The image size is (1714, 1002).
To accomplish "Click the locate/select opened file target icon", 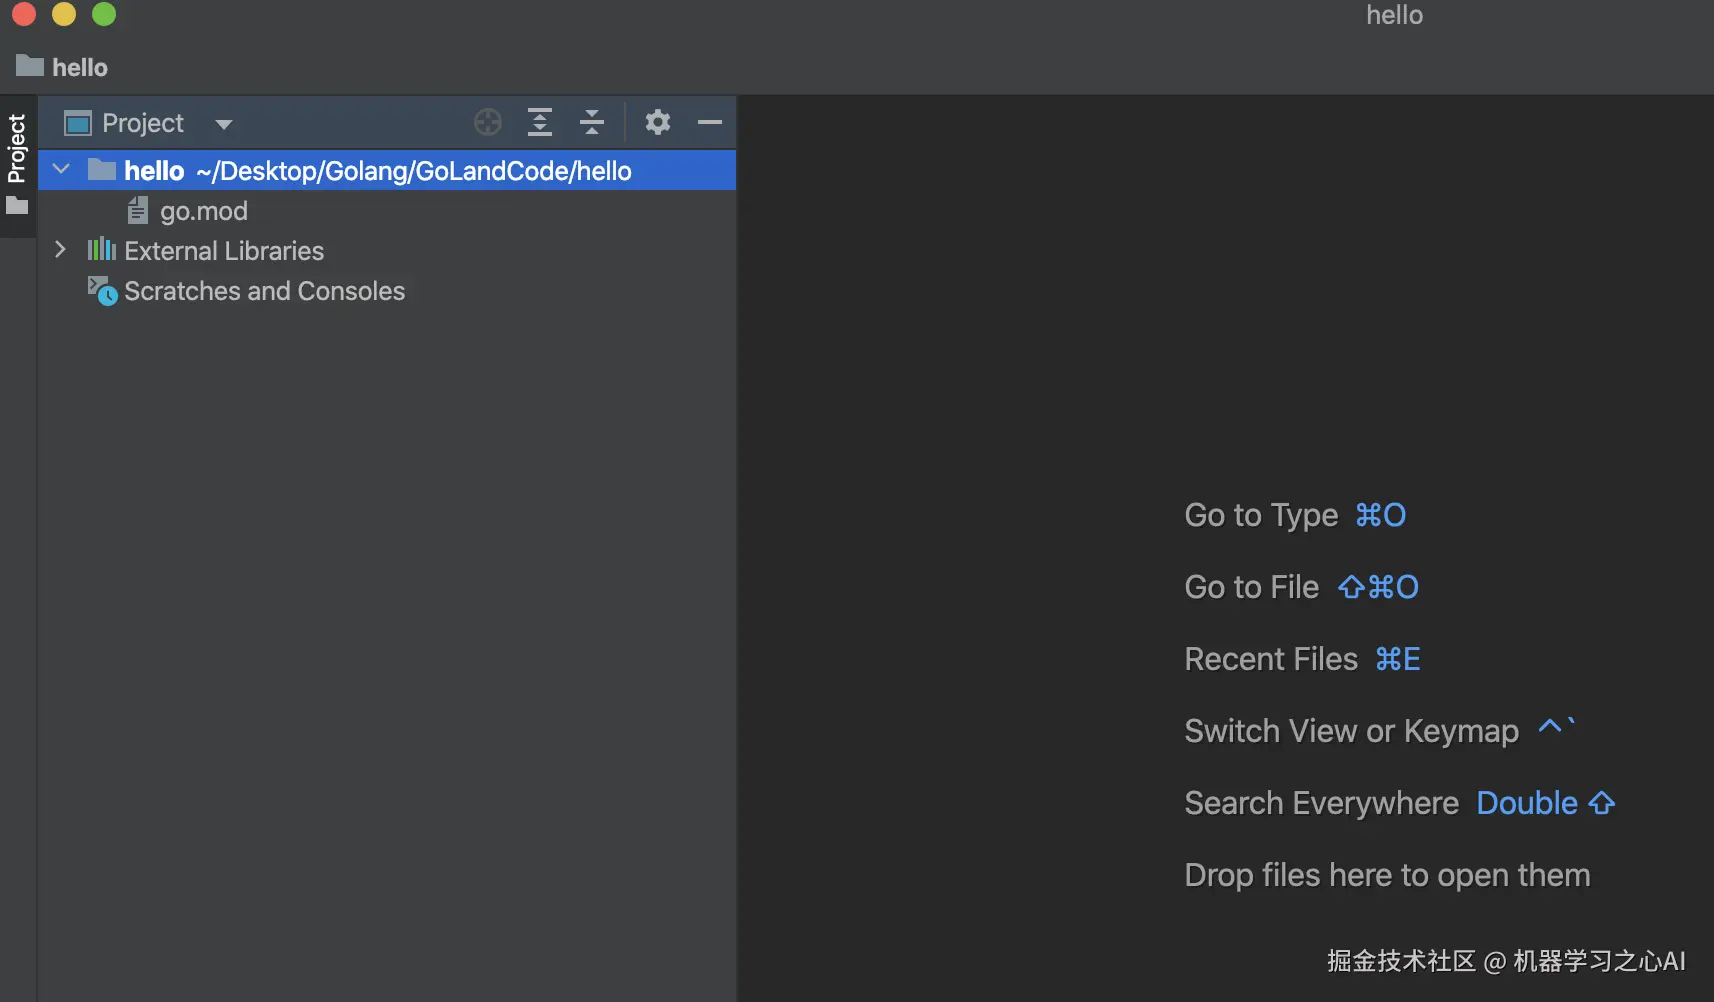I will (x=488, y=122).
